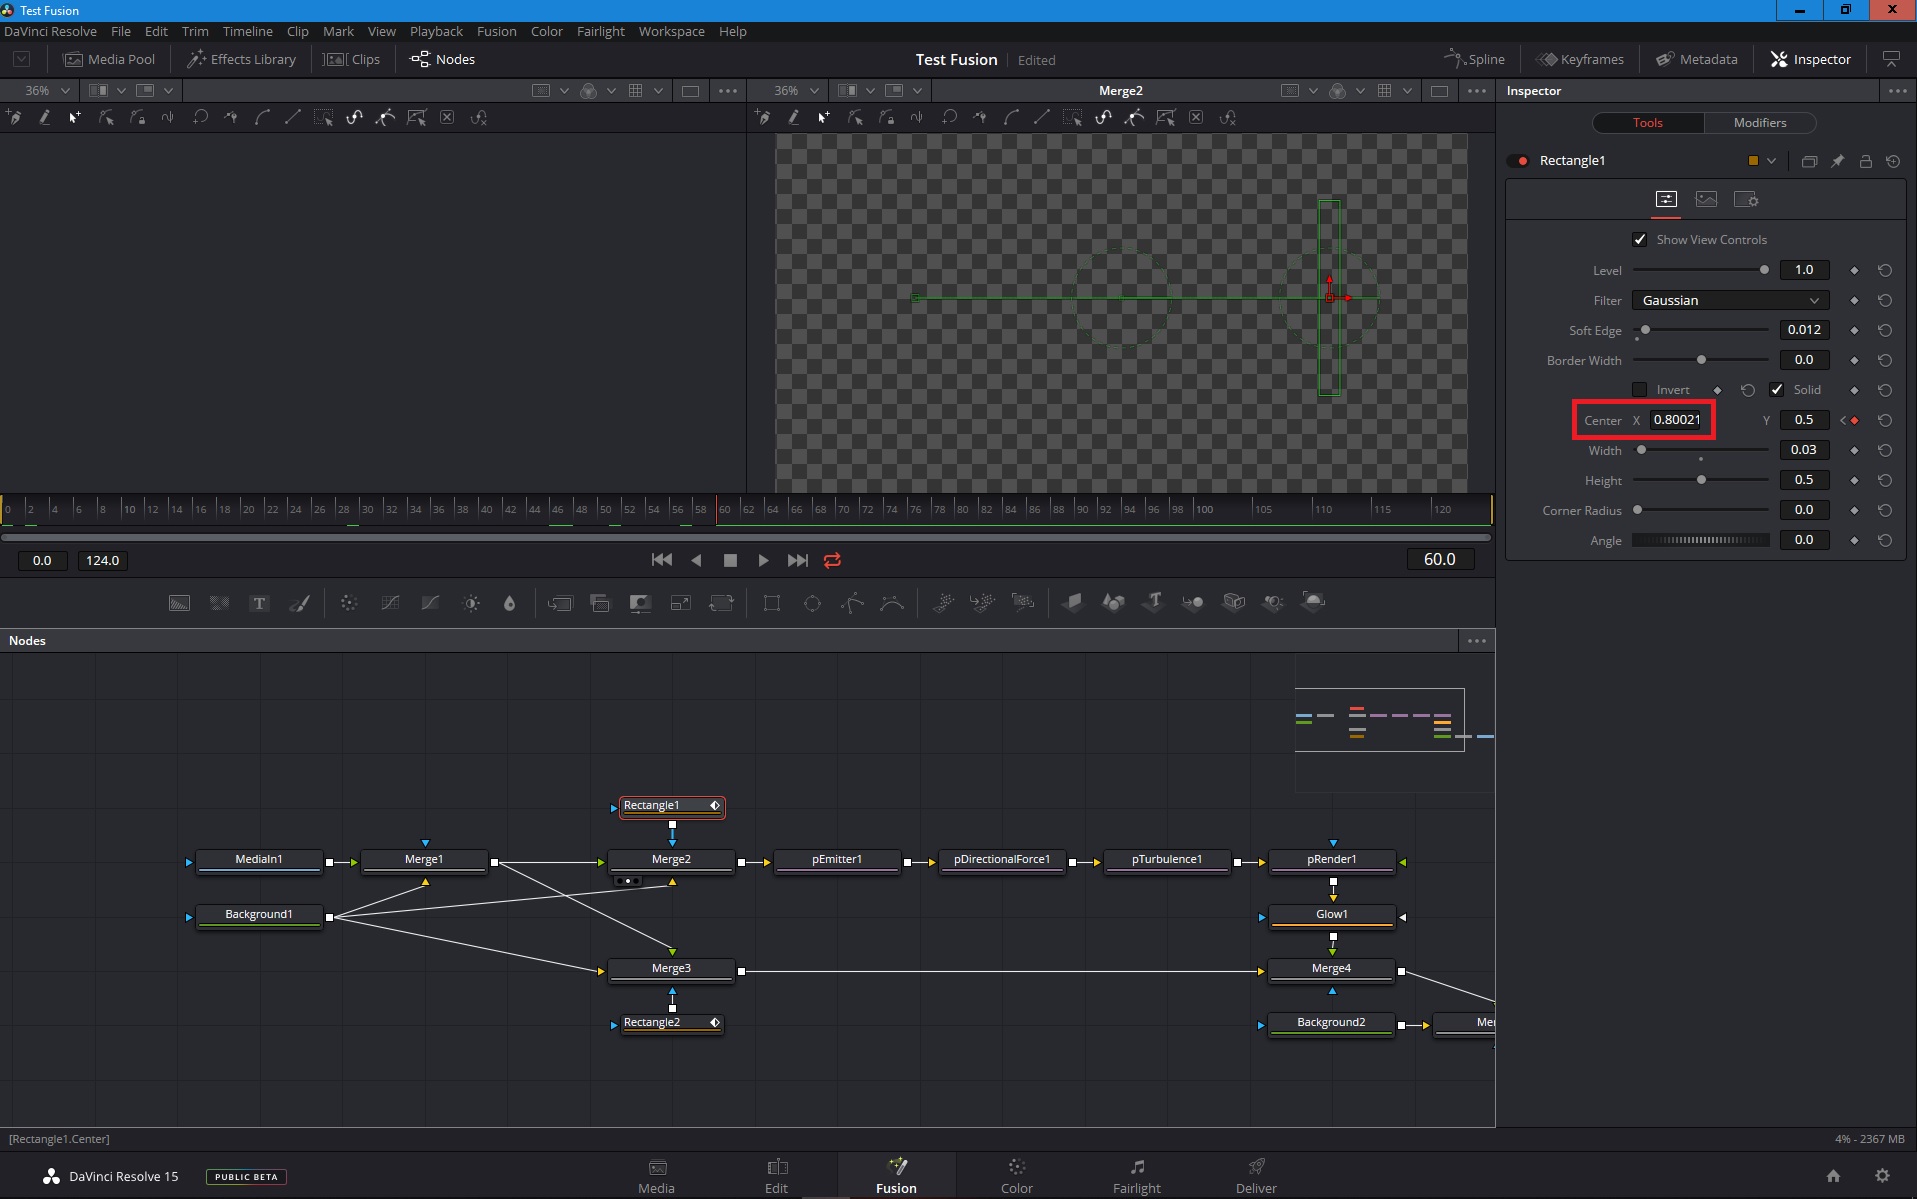Add a Rectangle mask tool from toolbar

771,603
